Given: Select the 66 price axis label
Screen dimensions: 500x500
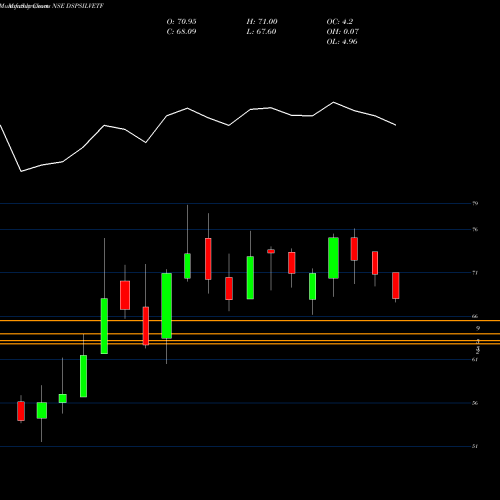Looking at the screenshot, I should click(x=475, y=316).
